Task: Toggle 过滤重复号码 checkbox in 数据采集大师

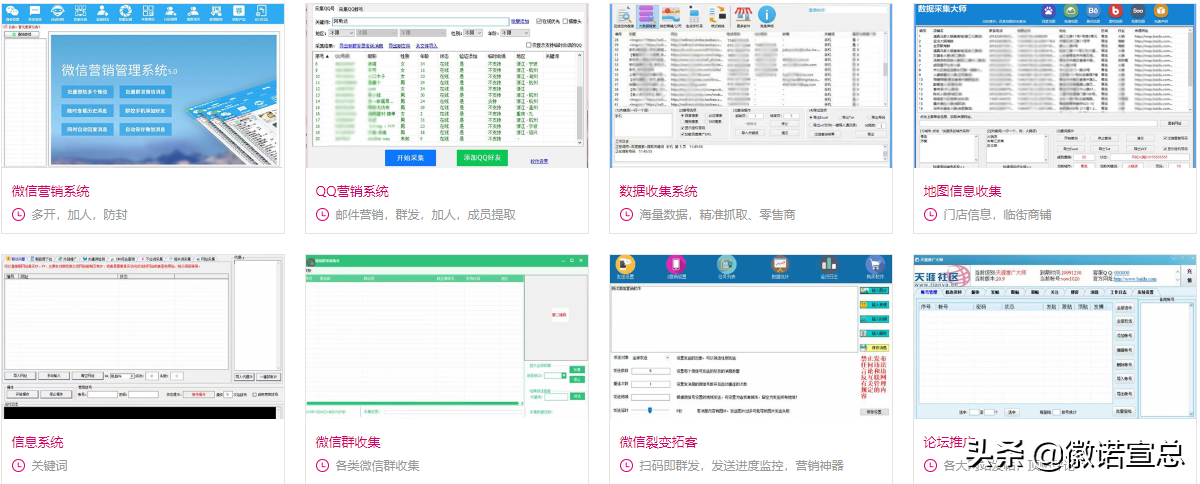Action: click(1166, 138)
